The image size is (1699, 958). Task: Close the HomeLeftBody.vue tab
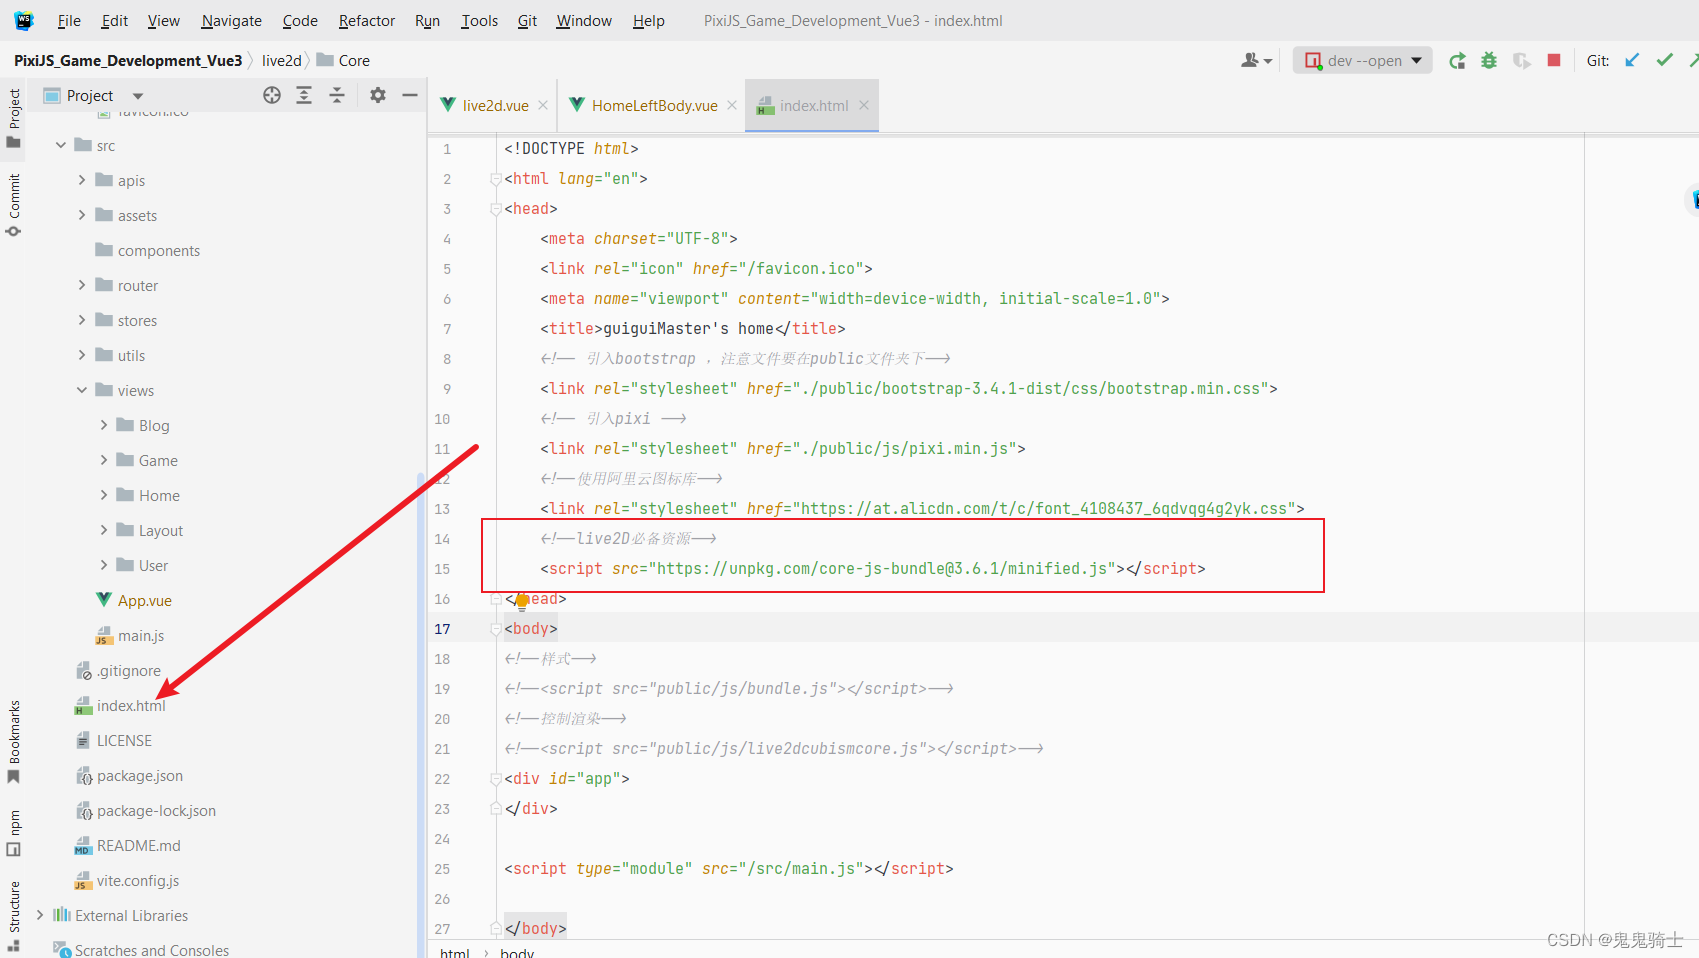pos(732,105)
